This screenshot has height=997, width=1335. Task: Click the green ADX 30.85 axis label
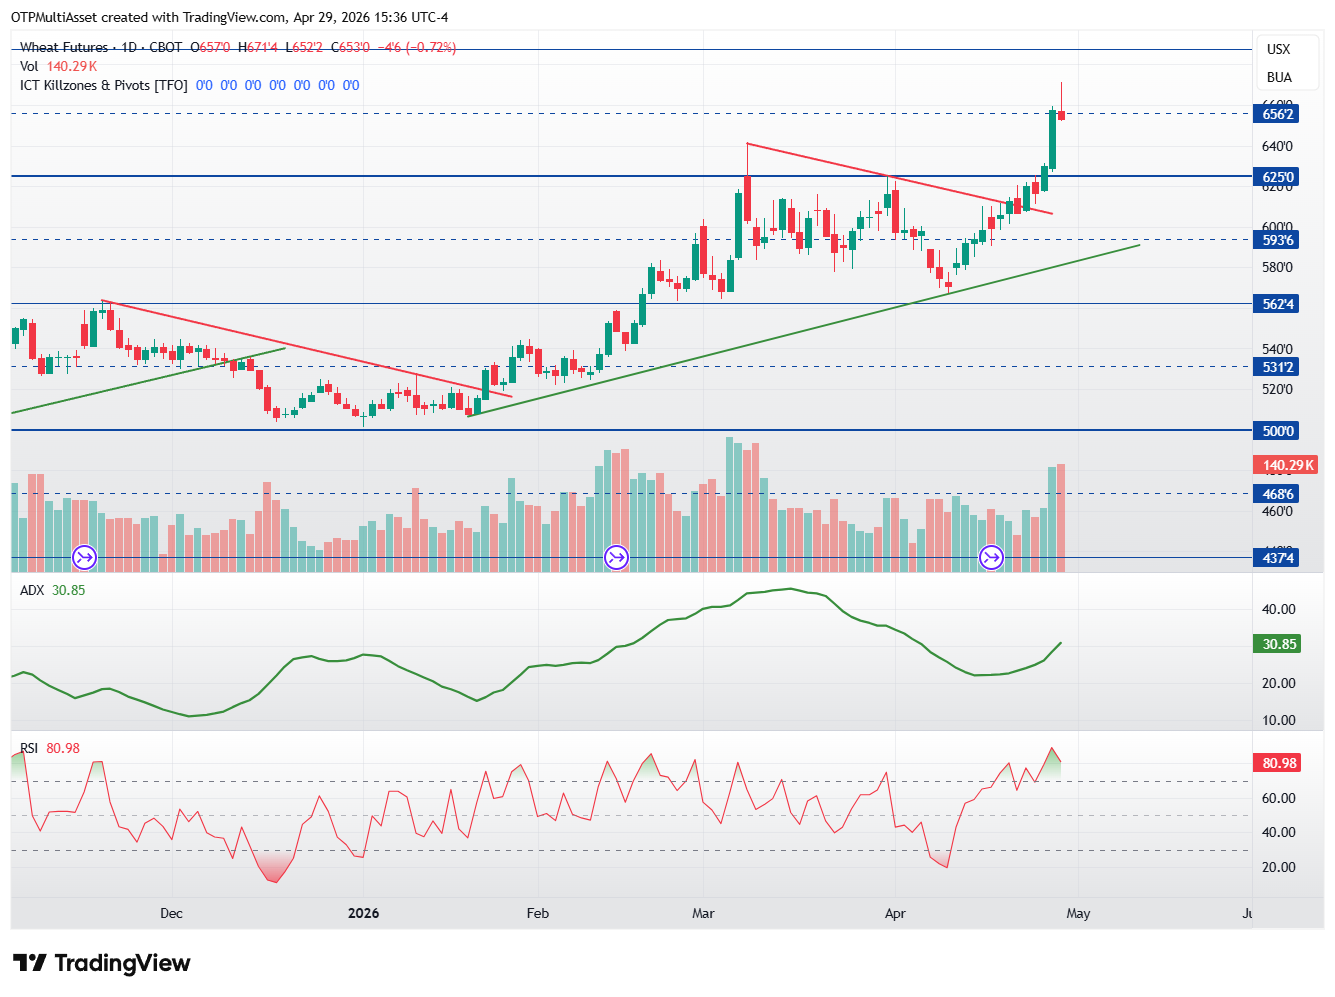pos(1277,644)
